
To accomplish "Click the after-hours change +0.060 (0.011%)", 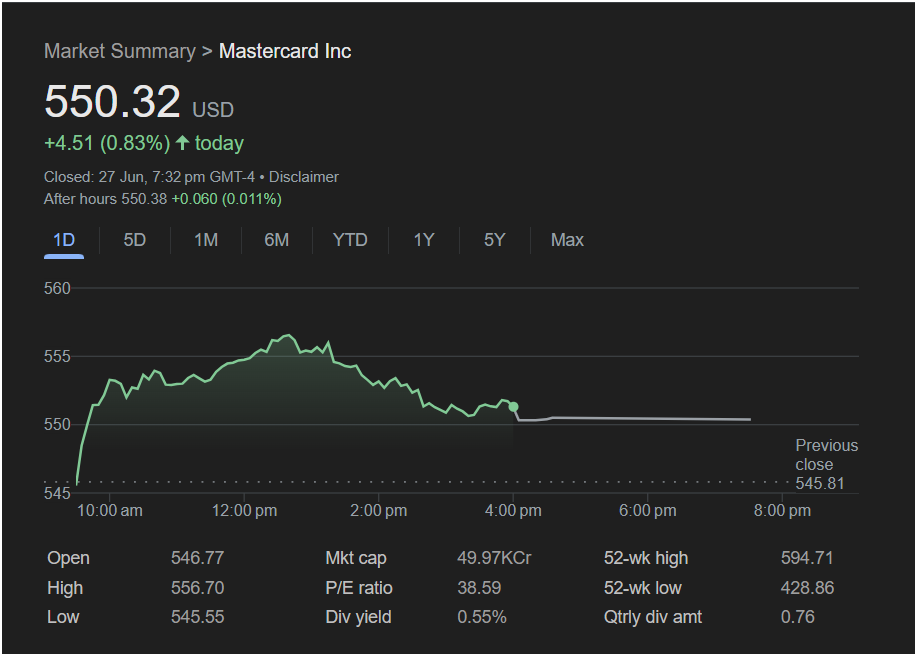I will 226,199.
